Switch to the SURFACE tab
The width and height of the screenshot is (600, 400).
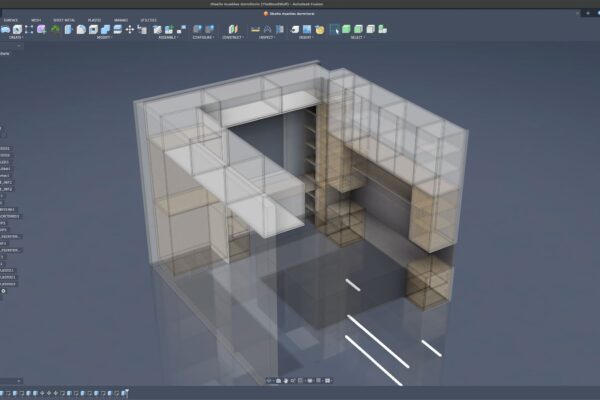pos(11,20)
